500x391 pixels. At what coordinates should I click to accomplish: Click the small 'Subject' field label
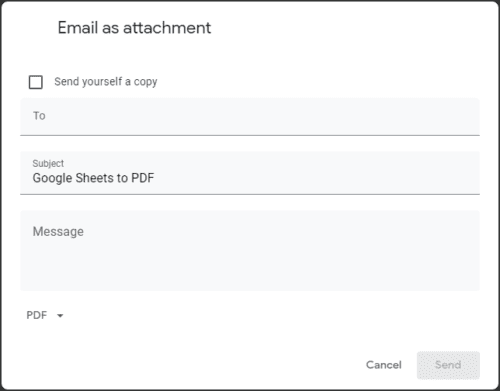coord(48,163)
